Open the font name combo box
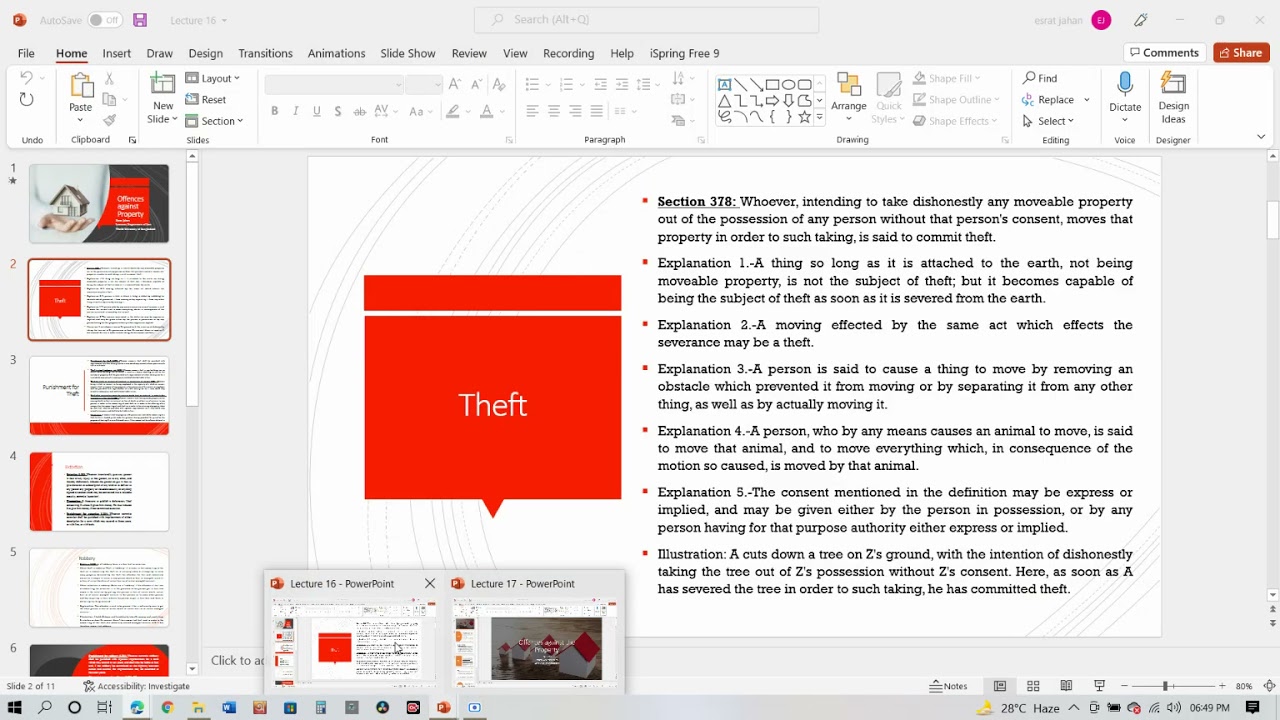The image size is (1280, 720). click(x=333, y=85)
